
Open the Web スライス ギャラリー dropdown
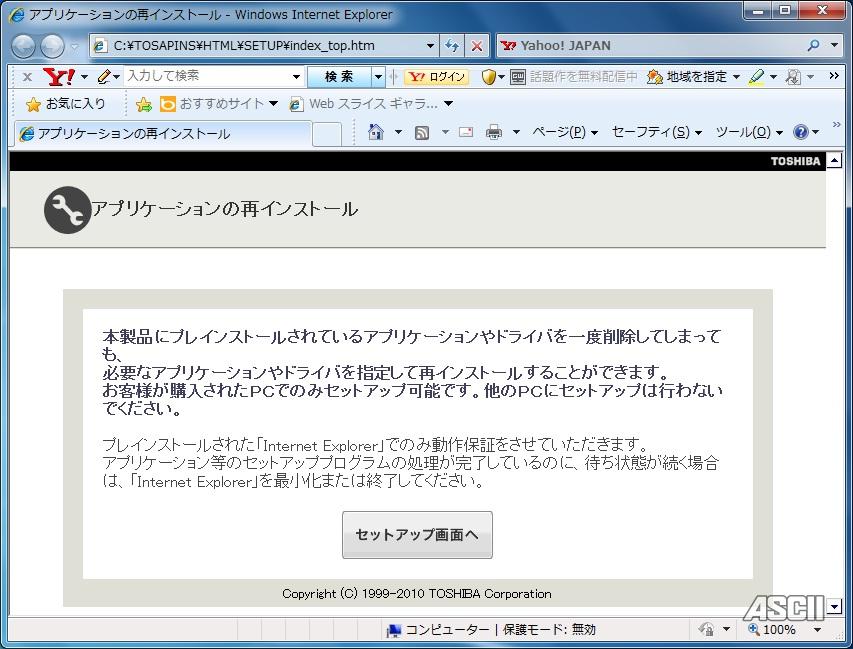point(448,103)
